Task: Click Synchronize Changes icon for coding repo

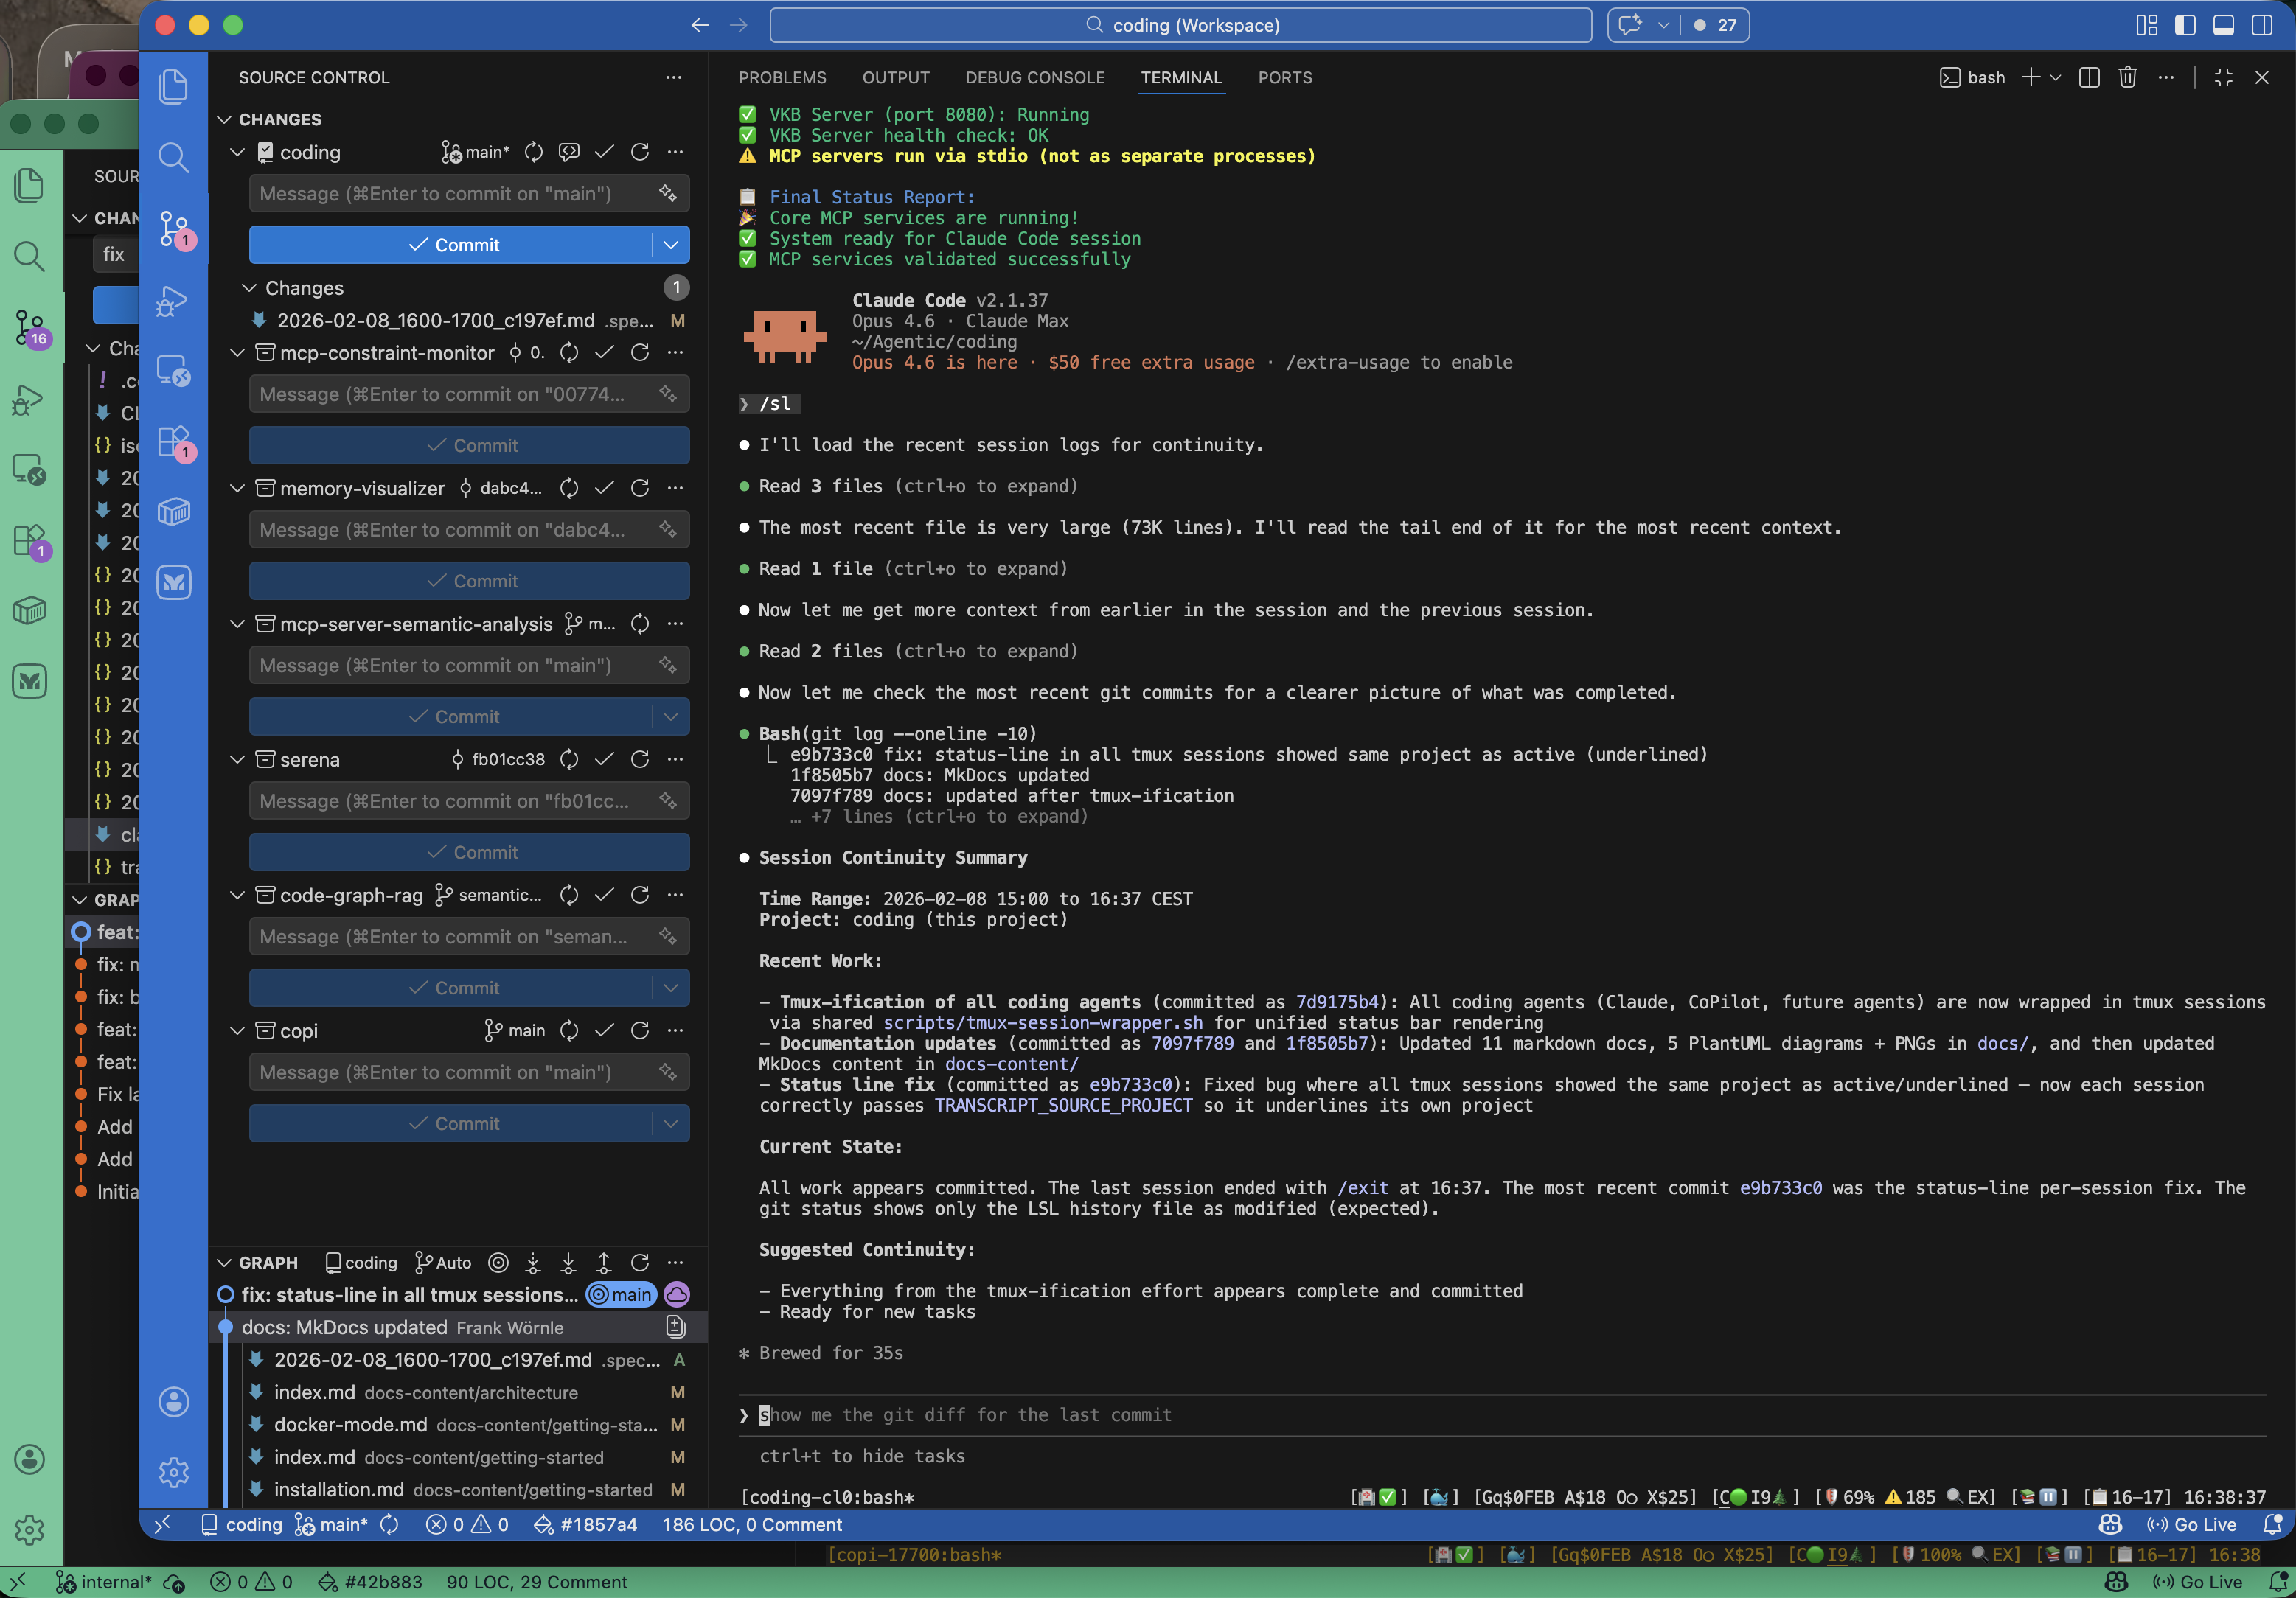Action: click(534, 152)
